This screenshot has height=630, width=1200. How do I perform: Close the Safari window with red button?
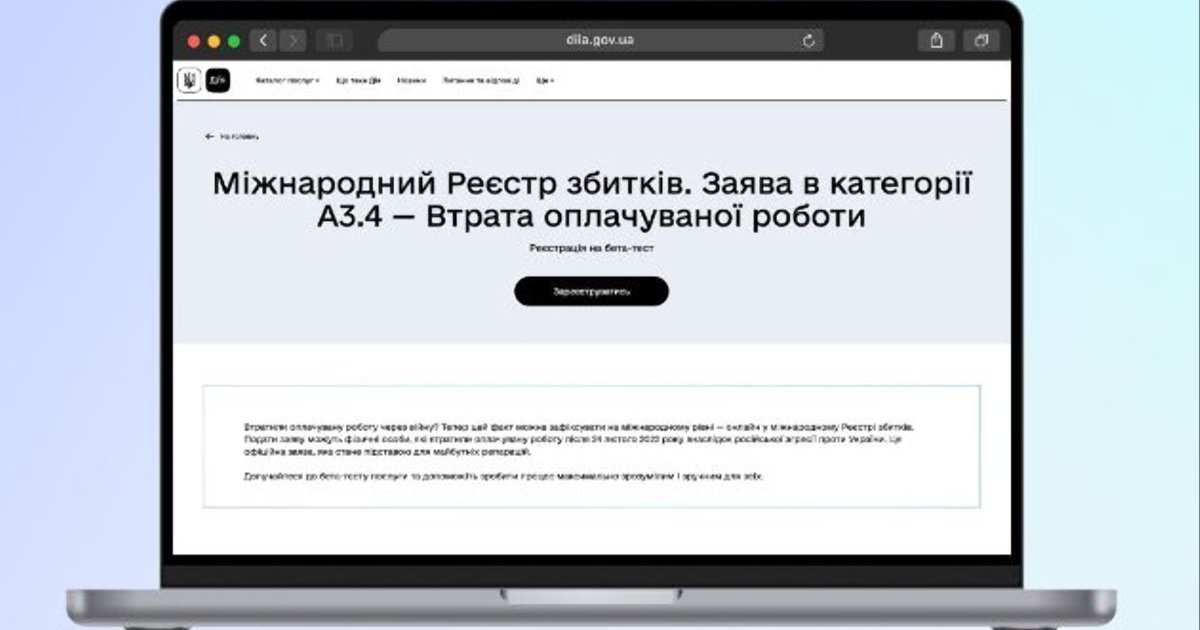pyautogui.click(x=193, y=41)
